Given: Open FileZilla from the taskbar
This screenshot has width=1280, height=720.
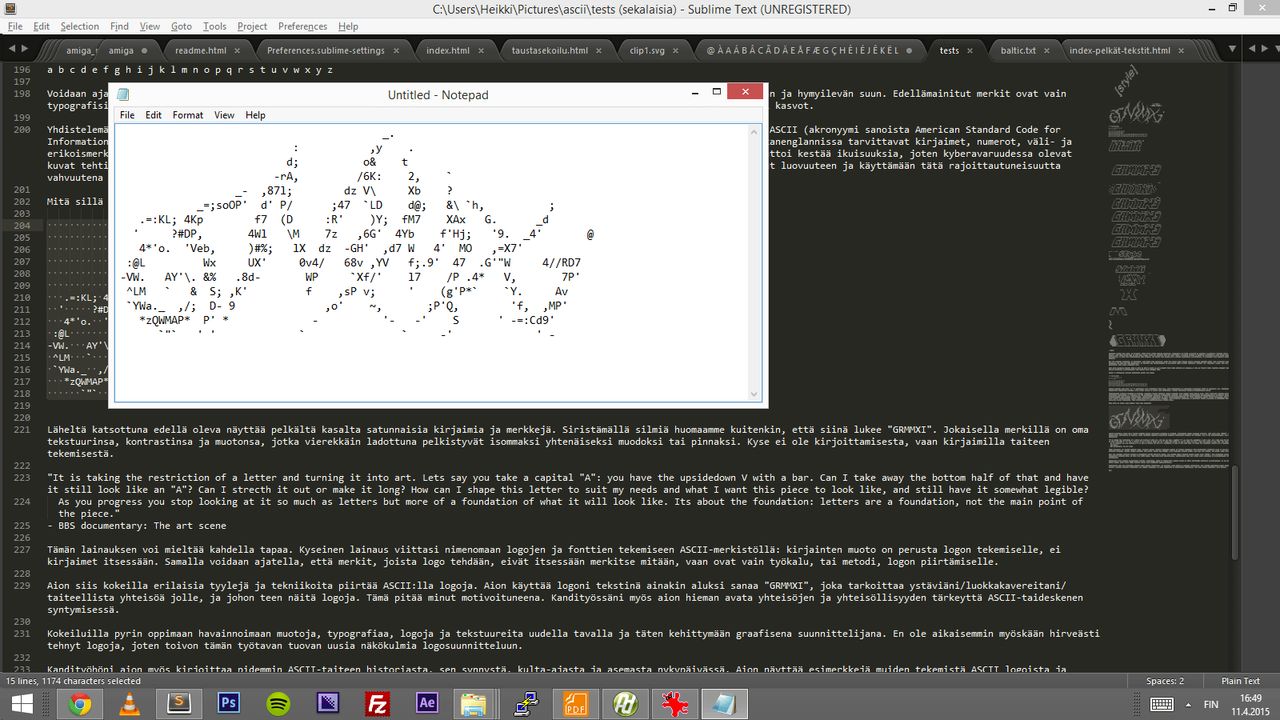Looking at the screenshot, I should [x=377, y=703].
